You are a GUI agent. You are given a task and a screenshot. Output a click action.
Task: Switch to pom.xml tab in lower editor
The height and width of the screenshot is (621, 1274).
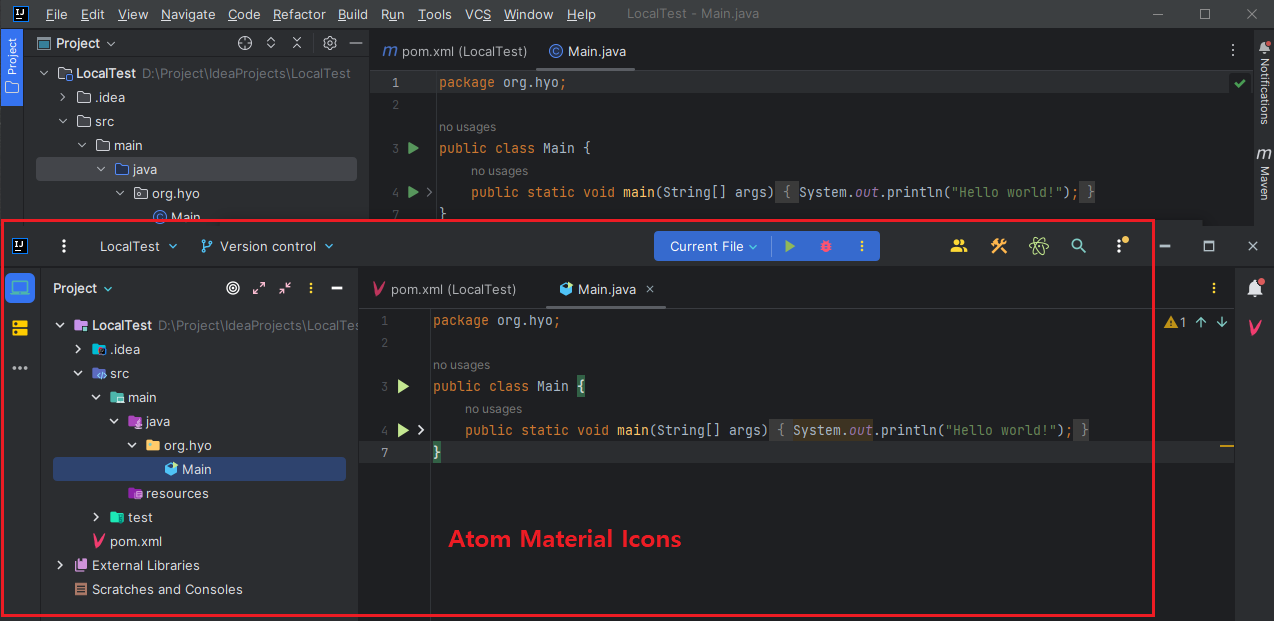[x=443, y=289]
